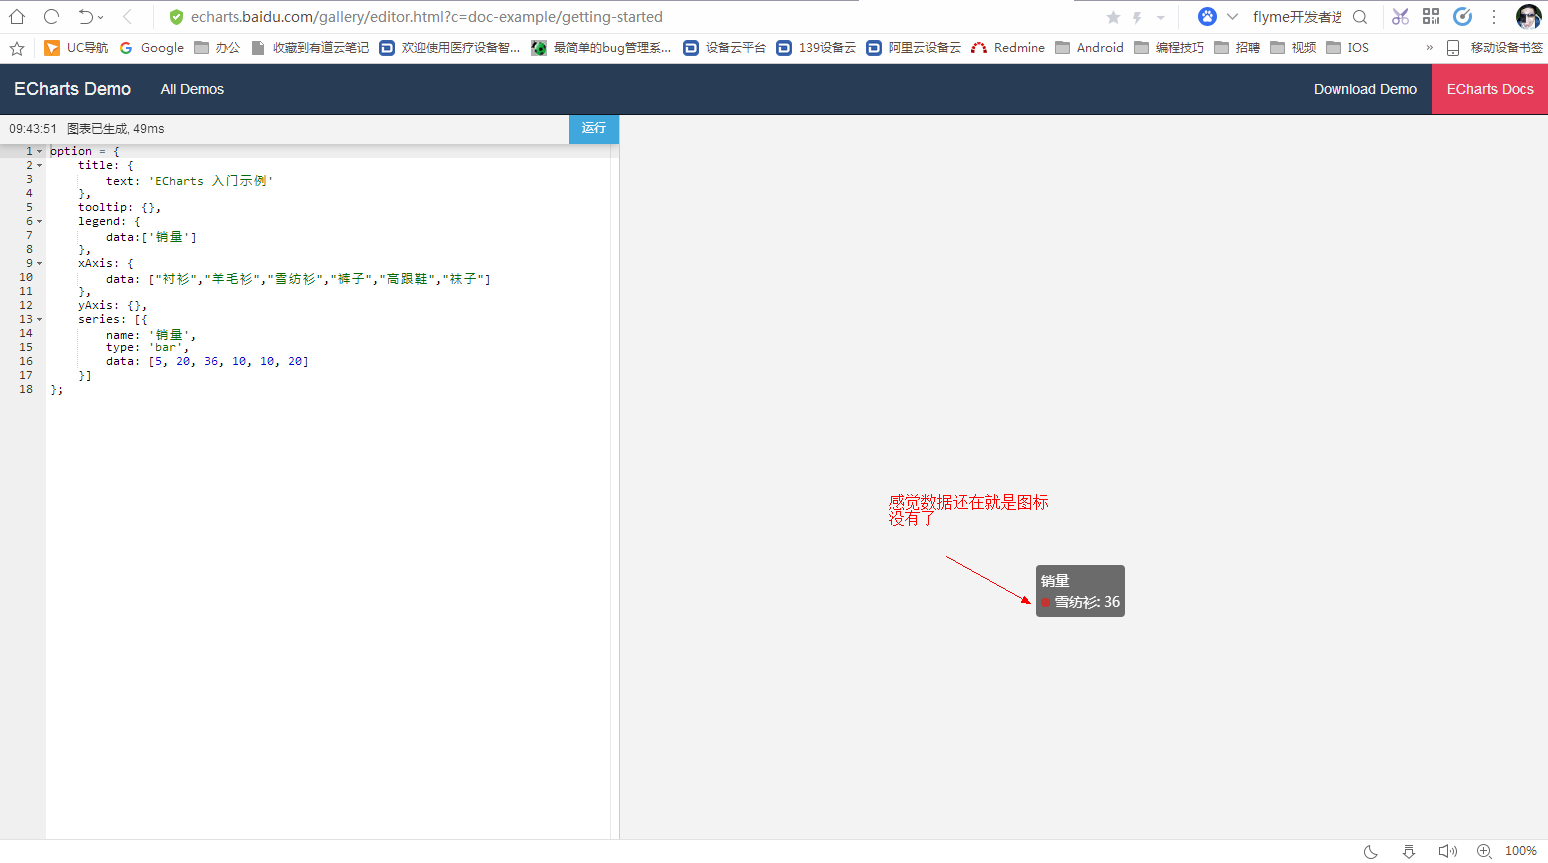Click the Download Demo button
This screenshot has width=1548, height=863.
(1364, 89)
